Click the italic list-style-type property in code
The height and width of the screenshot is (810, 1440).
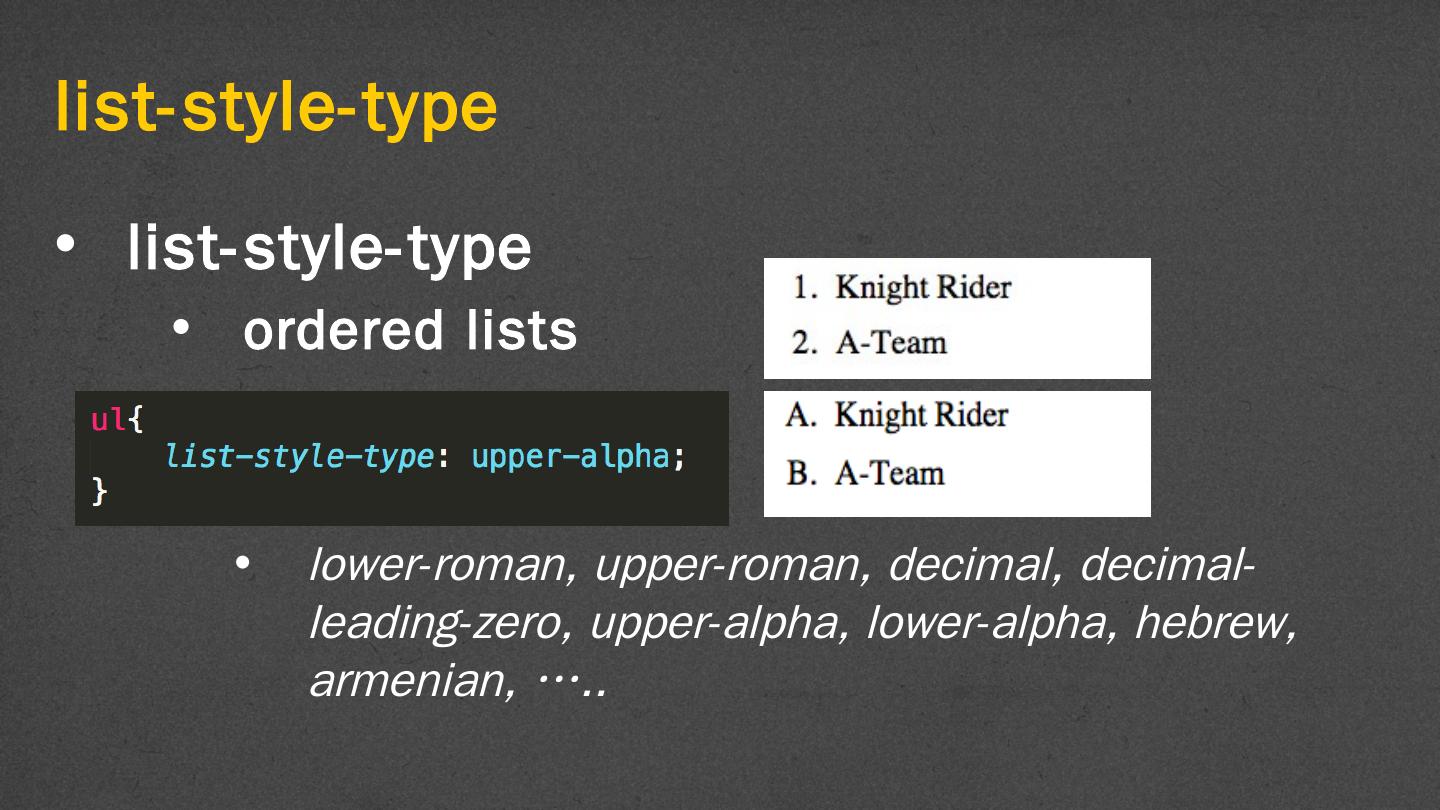point(300,456)
